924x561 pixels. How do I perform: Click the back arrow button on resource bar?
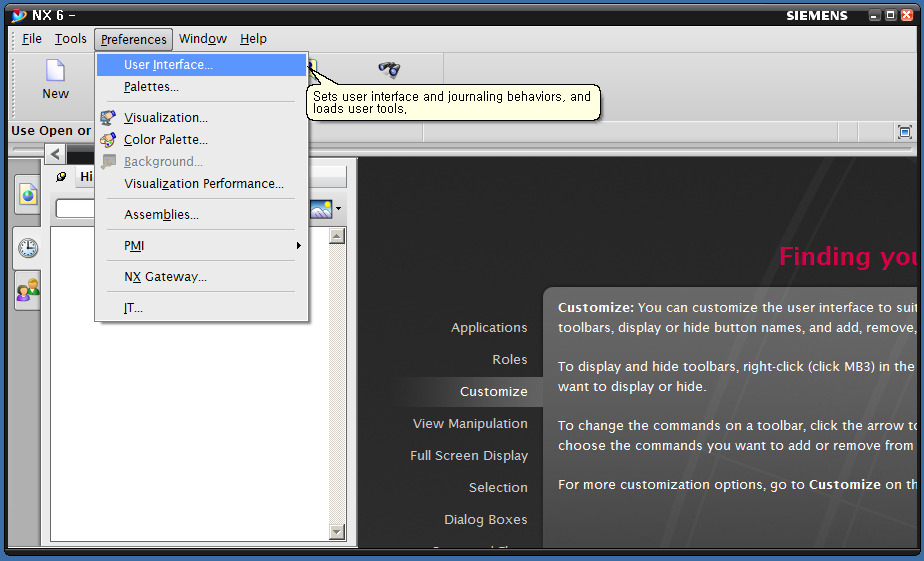pos(55,154)
